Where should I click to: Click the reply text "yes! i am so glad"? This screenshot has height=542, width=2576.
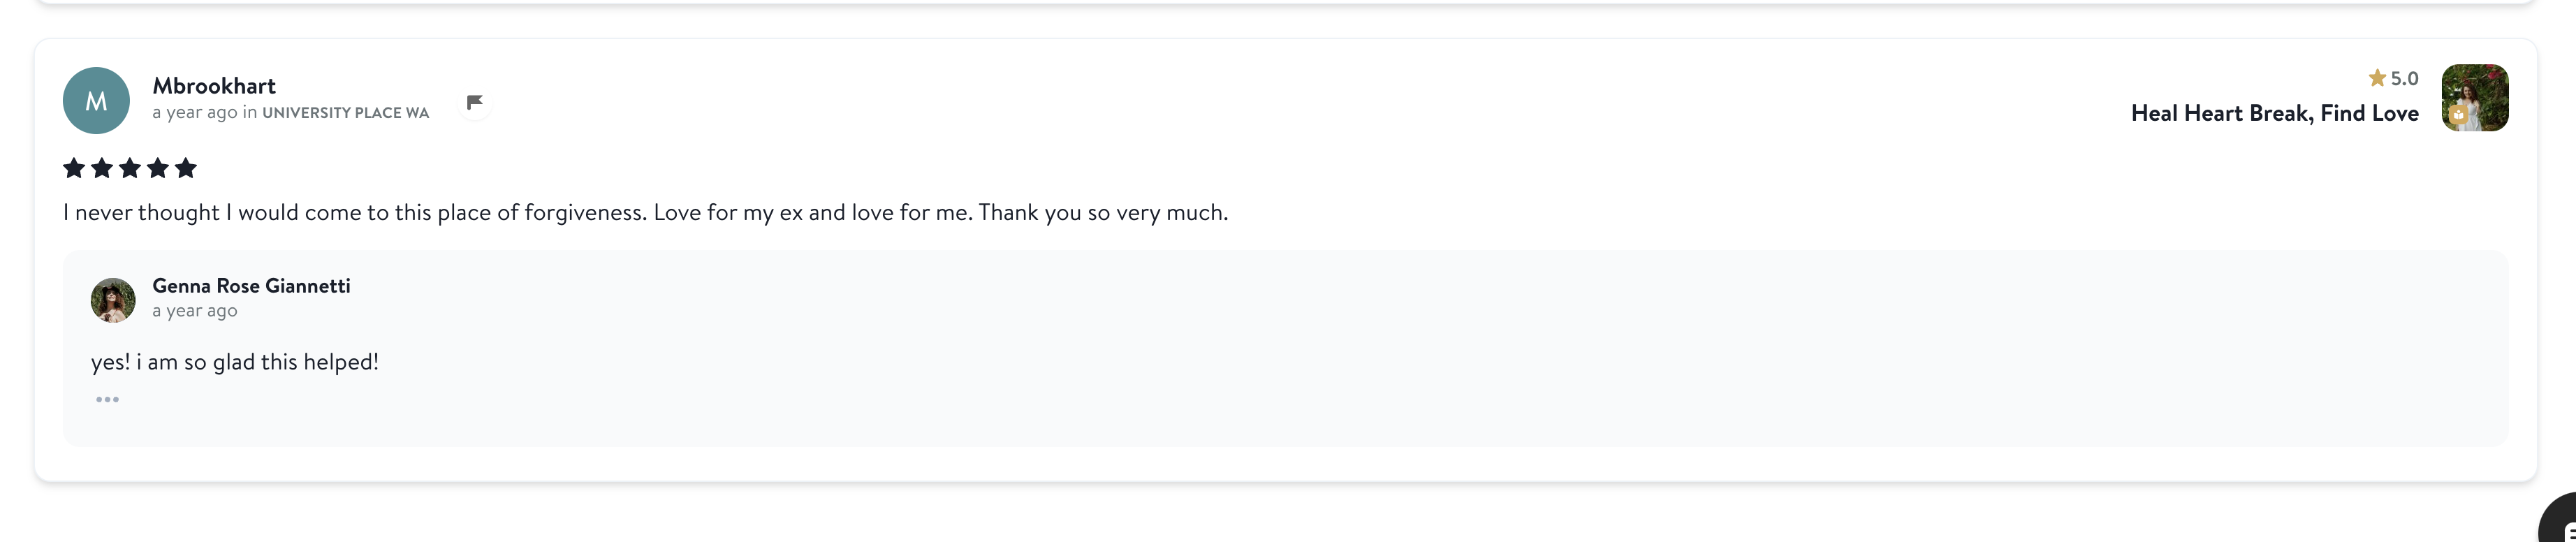point(235,362)
